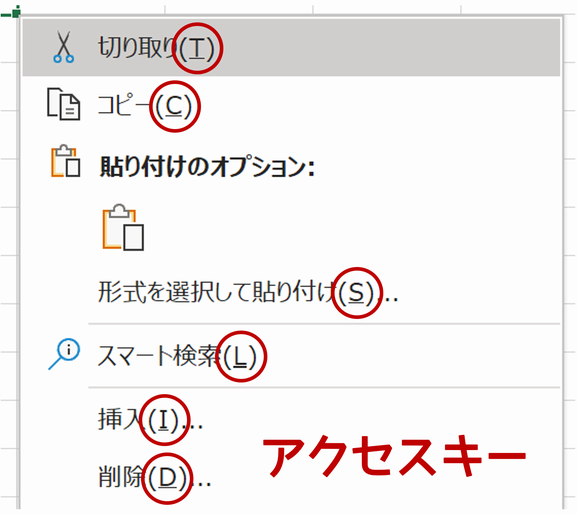Click the green fill handle above the menu
The width and height of the screenshot is (577, 514).
point(14,13)
